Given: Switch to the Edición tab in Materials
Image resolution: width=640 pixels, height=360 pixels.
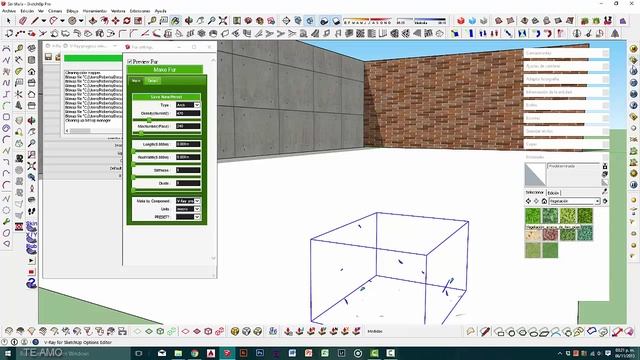Looking at the screenshot, I should coord(553,193).
